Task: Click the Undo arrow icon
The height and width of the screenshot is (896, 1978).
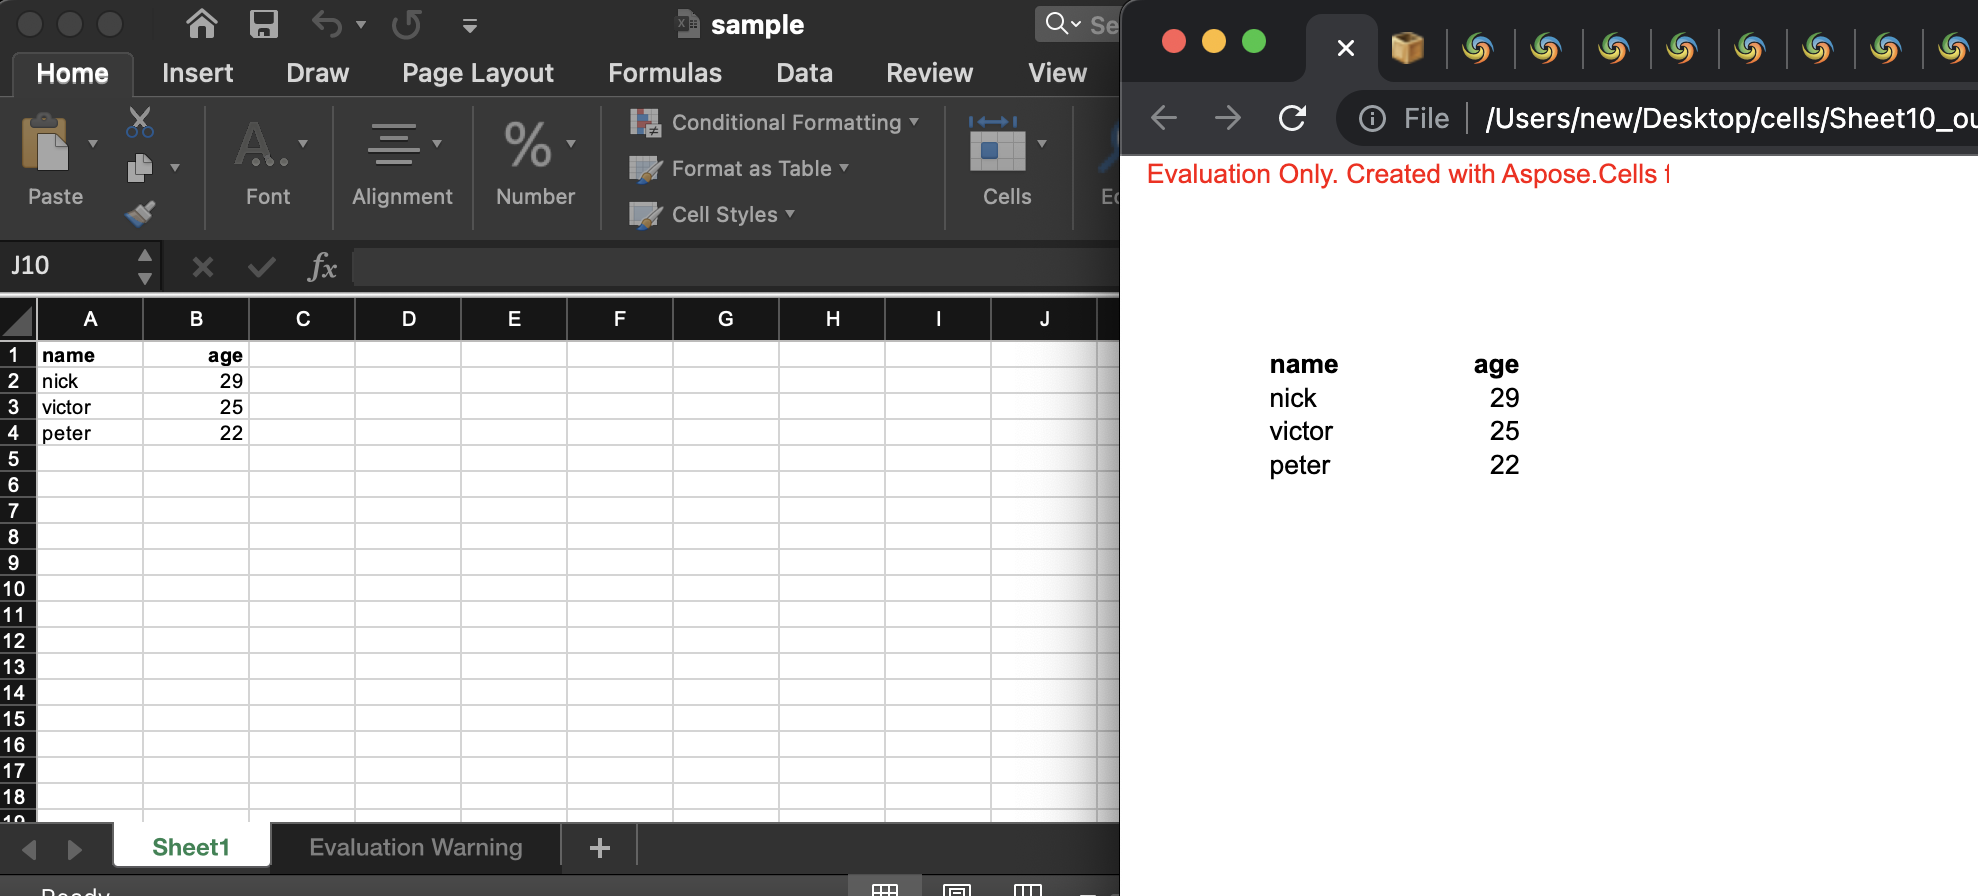Action: point(327,24)
